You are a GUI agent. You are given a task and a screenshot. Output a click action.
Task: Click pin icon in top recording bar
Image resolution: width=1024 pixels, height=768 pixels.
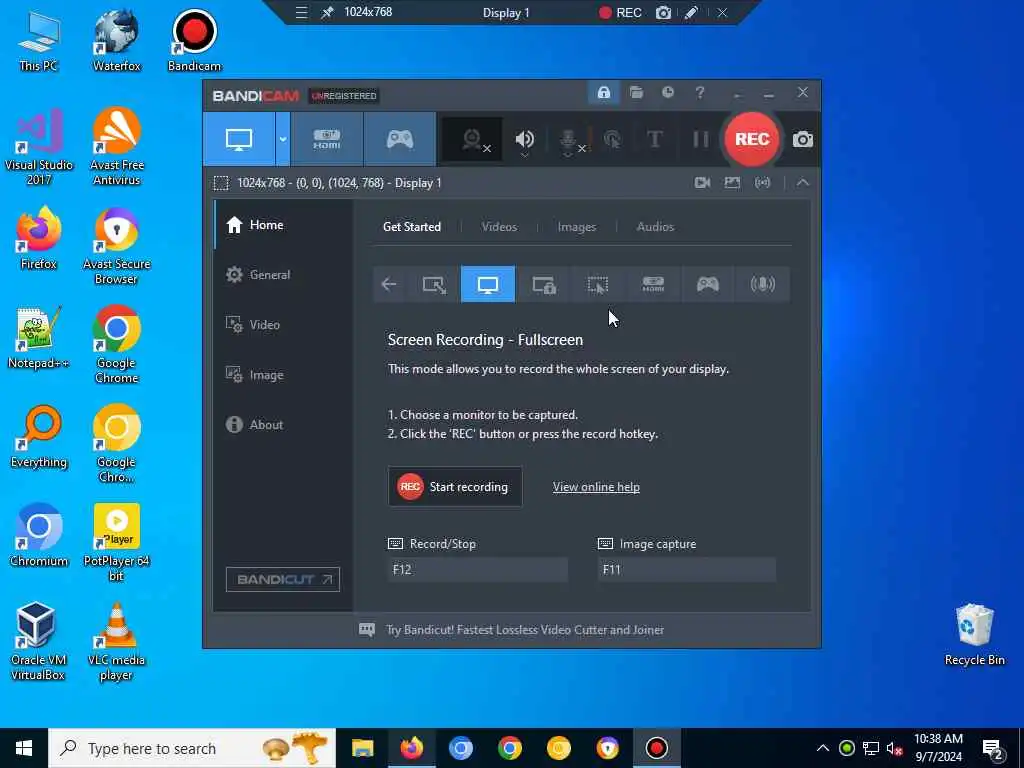coord(327,12)
